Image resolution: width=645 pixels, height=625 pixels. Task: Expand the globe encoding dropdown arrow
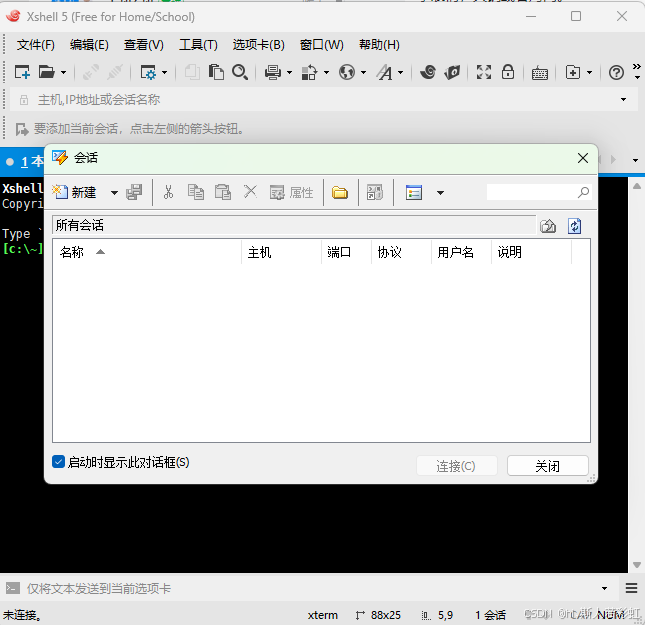click(x=363, y=73)
